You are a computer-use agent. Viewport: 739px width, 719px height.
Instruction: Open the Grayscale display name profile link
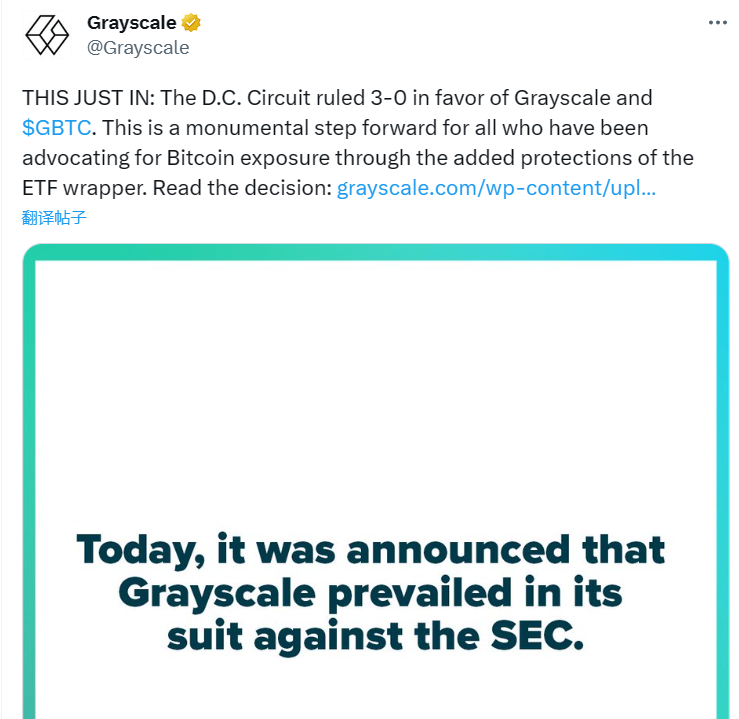132,23
